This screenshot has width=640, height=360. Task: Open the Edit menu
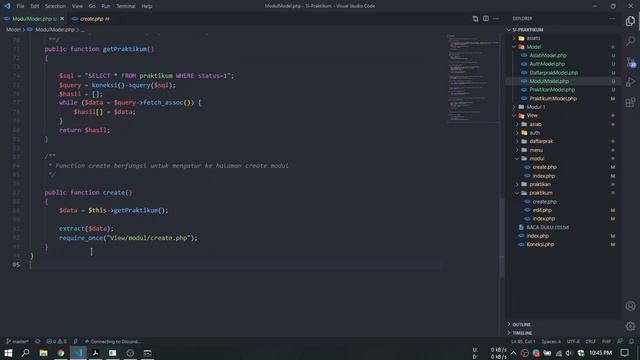click(35, 6)
